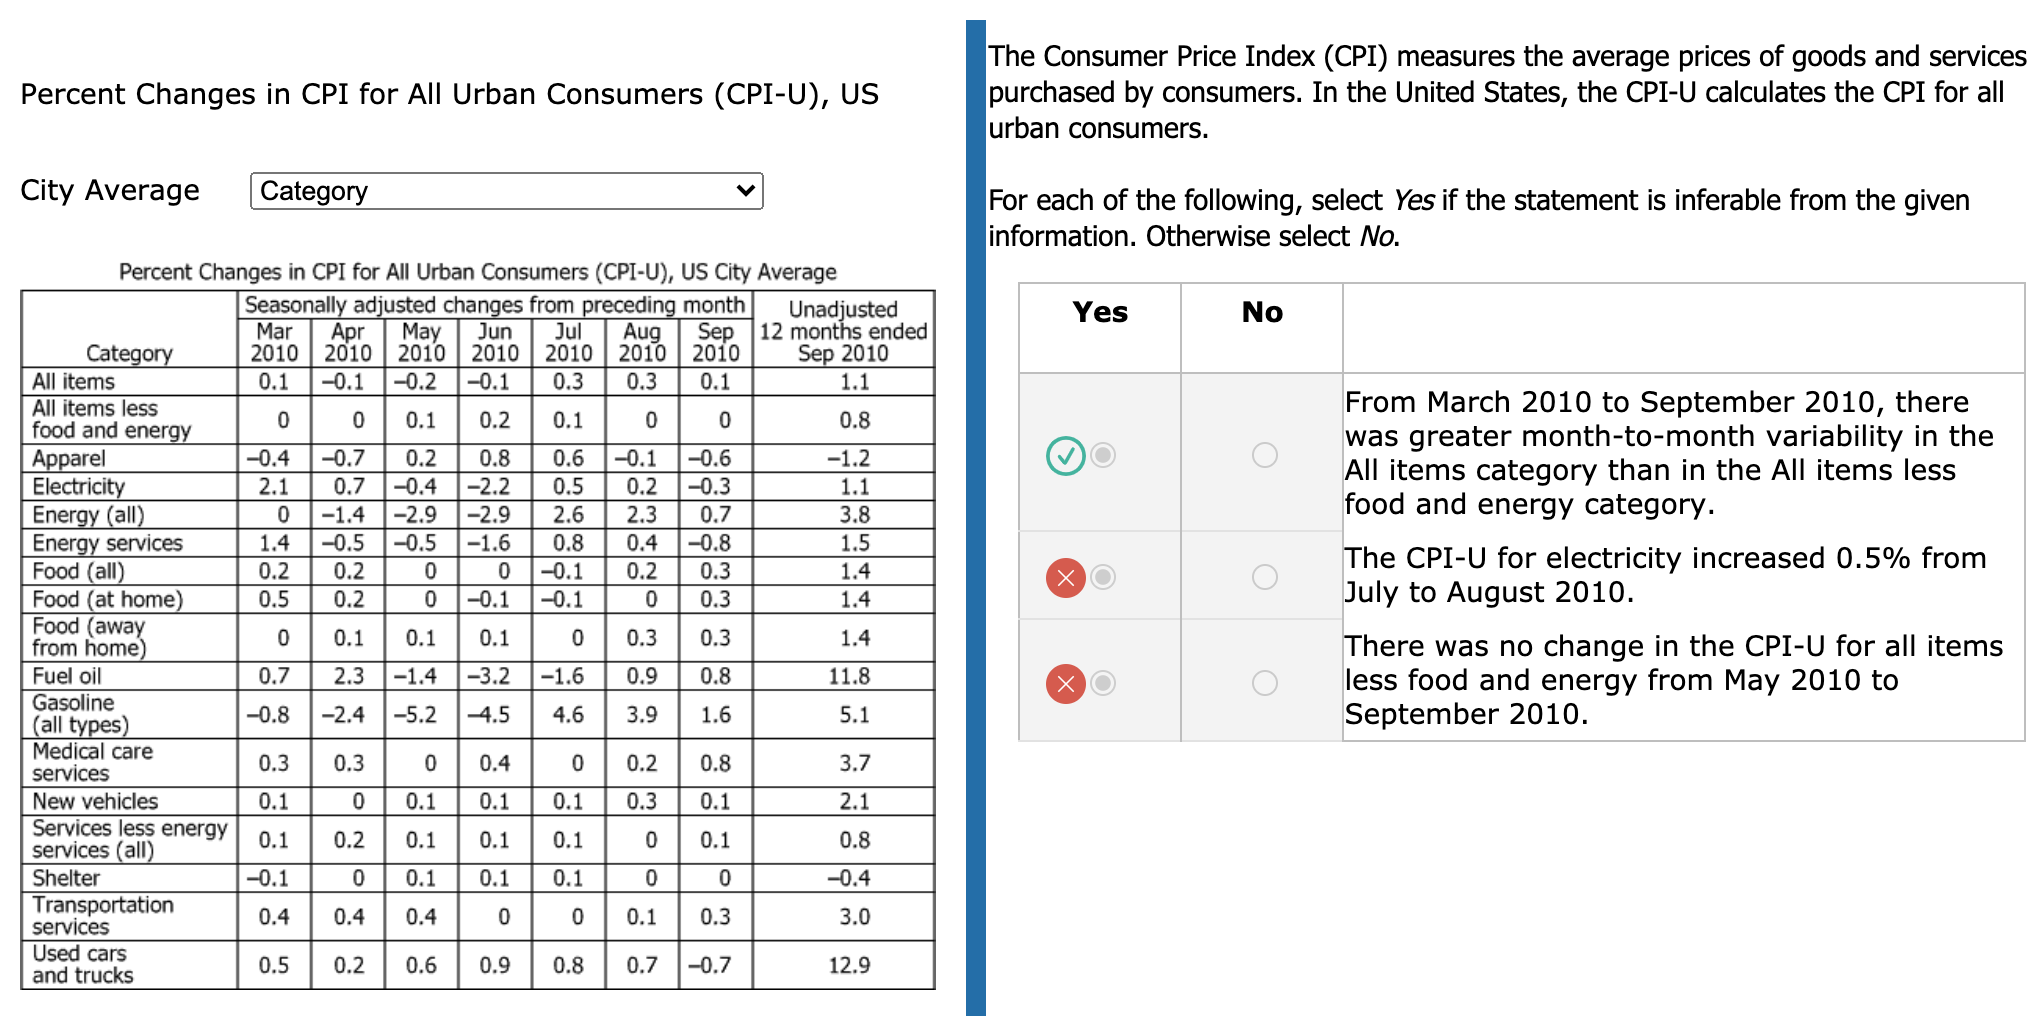Click the green checkmark icon in the first row
Screen dimensions: 2040x1016
point(1065,456)
